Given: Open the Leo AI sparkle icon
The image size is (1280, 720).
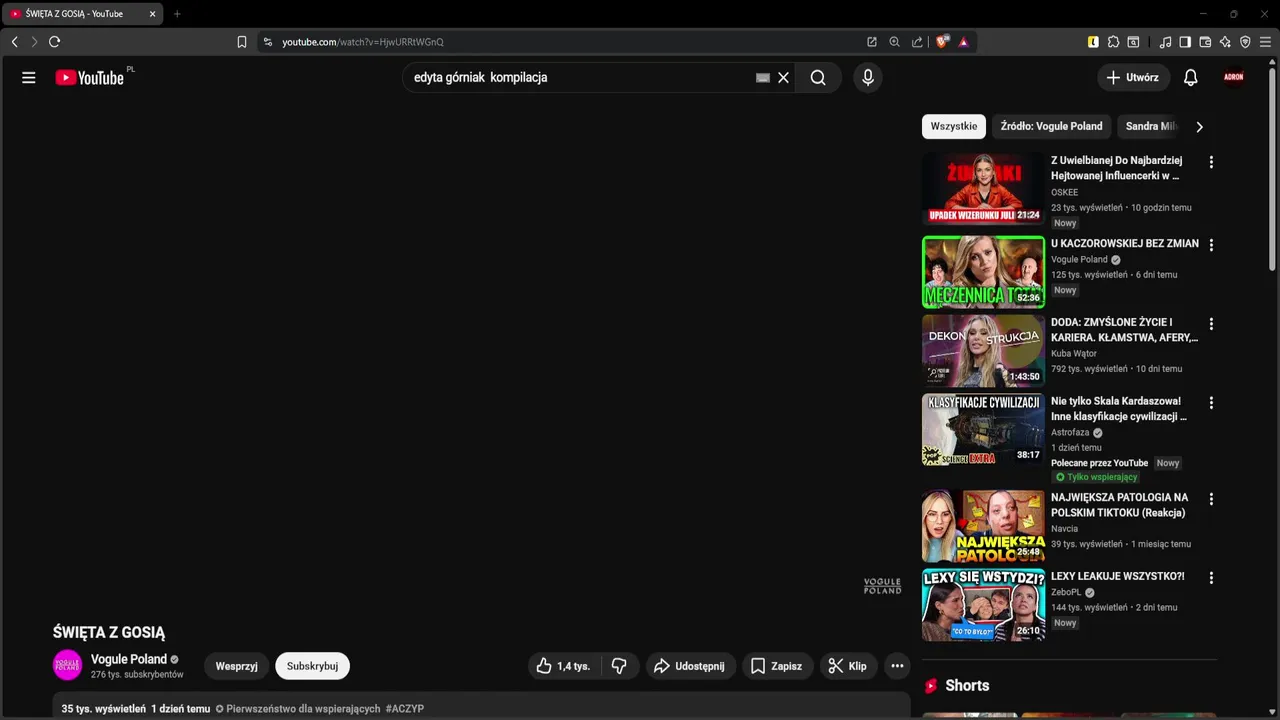Looking at the screenshot, I should [x=1225, y=42].
